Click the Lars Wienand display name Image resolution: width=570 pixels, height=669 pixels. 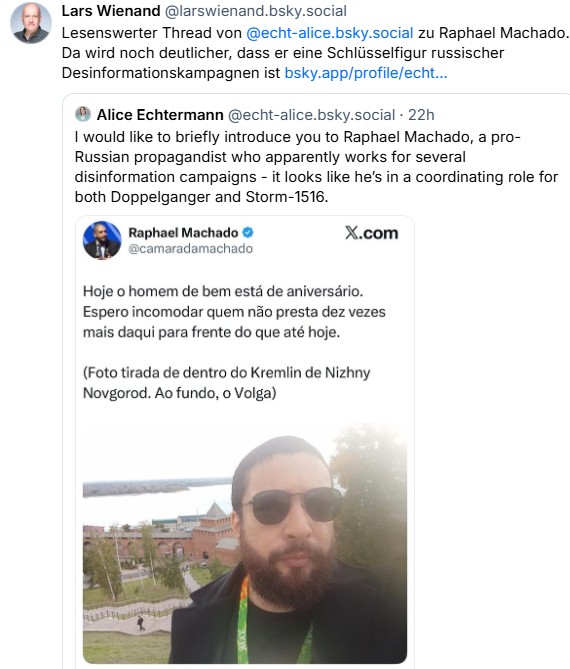[111, 11]
